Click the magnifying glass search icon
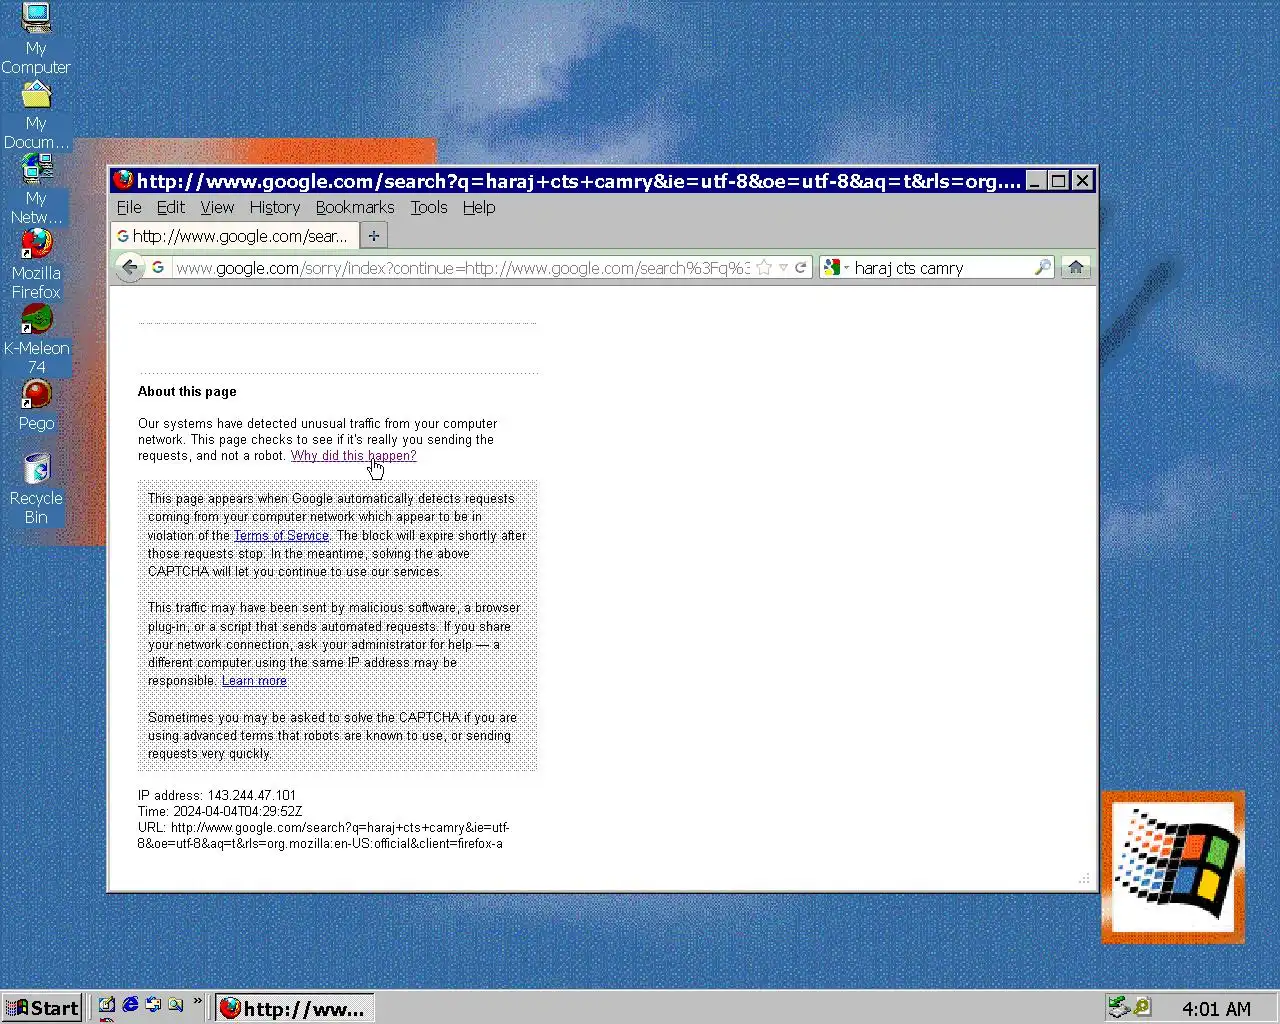1280x1024 pixels. [1042, 267]
